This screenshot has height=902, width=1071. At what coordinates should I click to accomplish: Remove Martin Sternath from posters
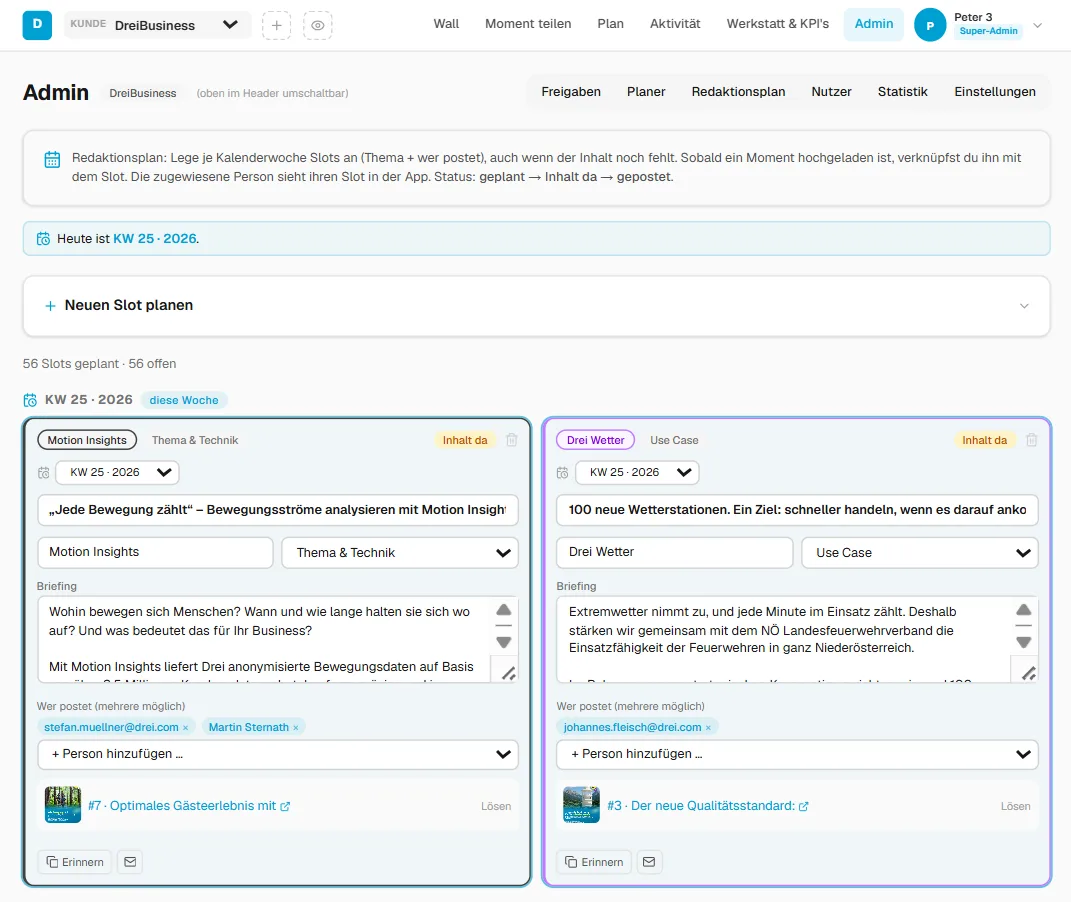[296, 728]
